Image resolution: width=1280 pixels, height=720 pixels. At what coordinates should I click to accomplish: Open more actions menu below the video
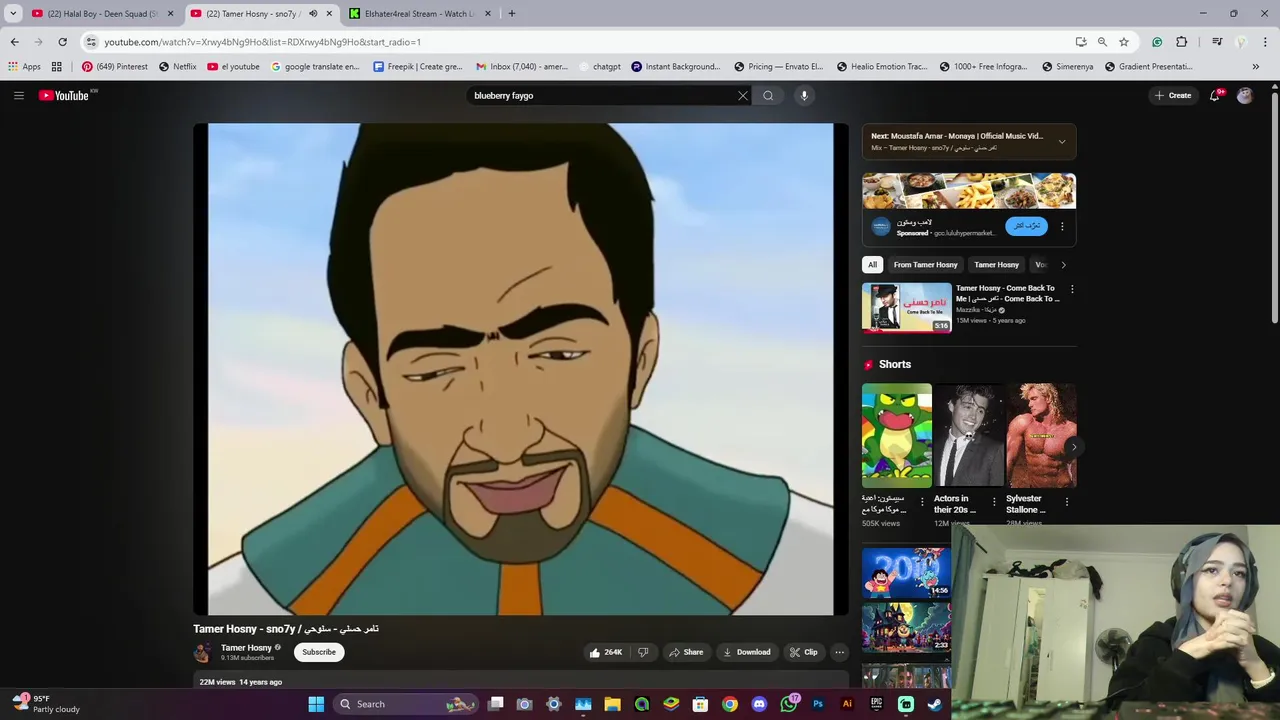[840, 652]
